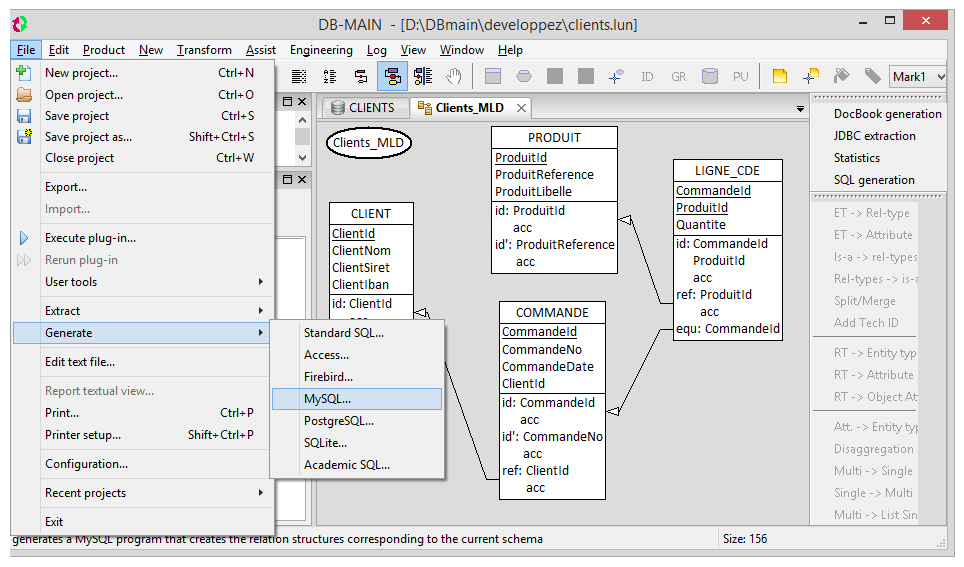Click SQL generation in side panel

(x=874, y=180)
